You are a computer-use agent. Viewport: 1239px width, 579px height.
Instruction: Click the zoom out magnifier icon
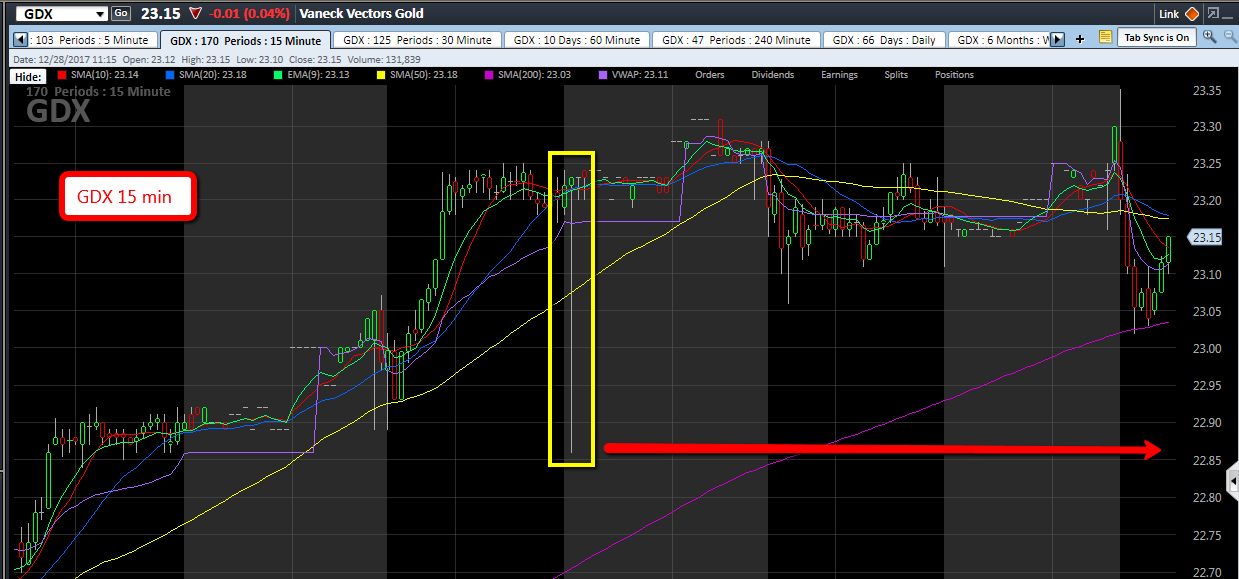(1228, 37)
